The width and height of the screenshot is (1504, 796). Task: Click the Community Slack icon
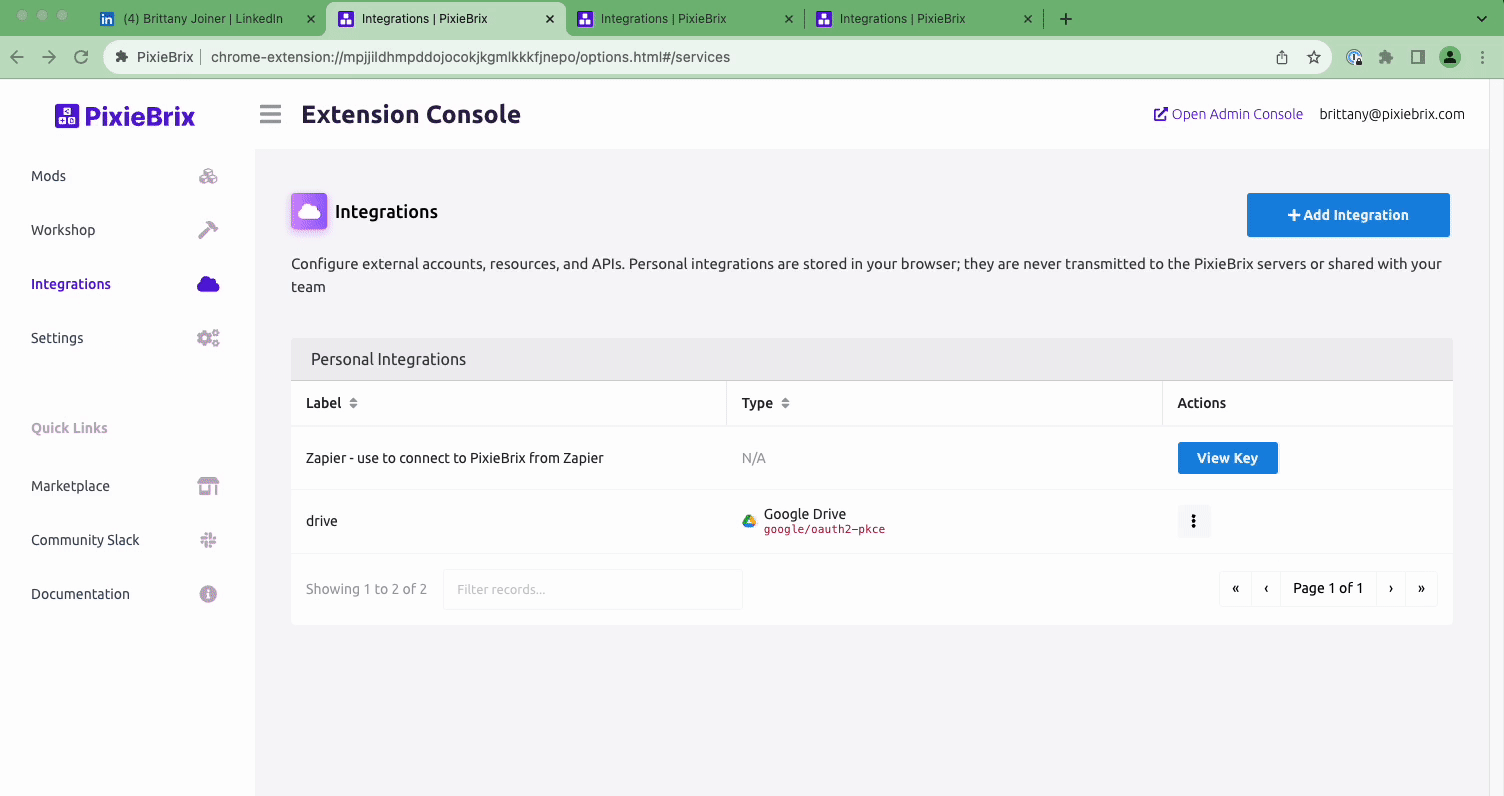(208, 540)
